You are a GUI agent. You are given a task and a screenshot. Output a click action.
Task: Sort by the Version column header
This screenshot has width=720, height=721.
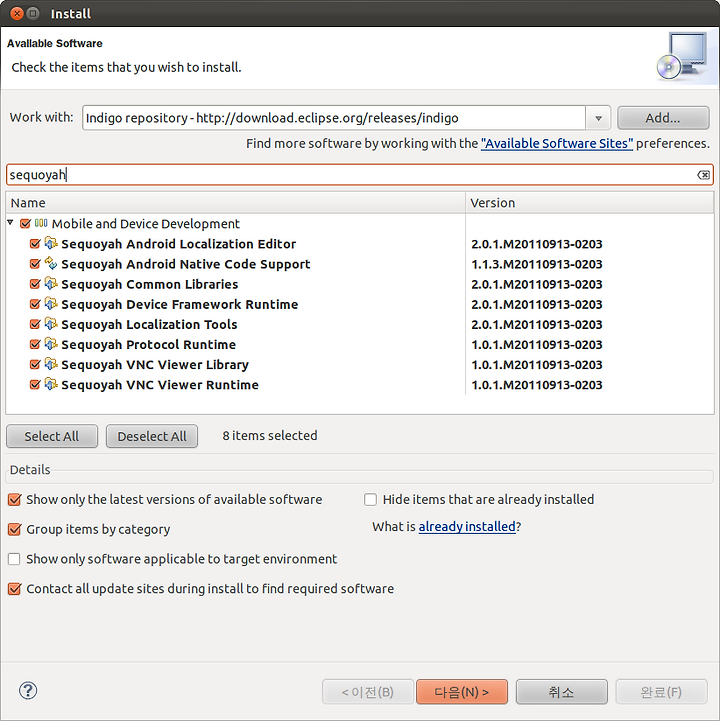[589, 203]
